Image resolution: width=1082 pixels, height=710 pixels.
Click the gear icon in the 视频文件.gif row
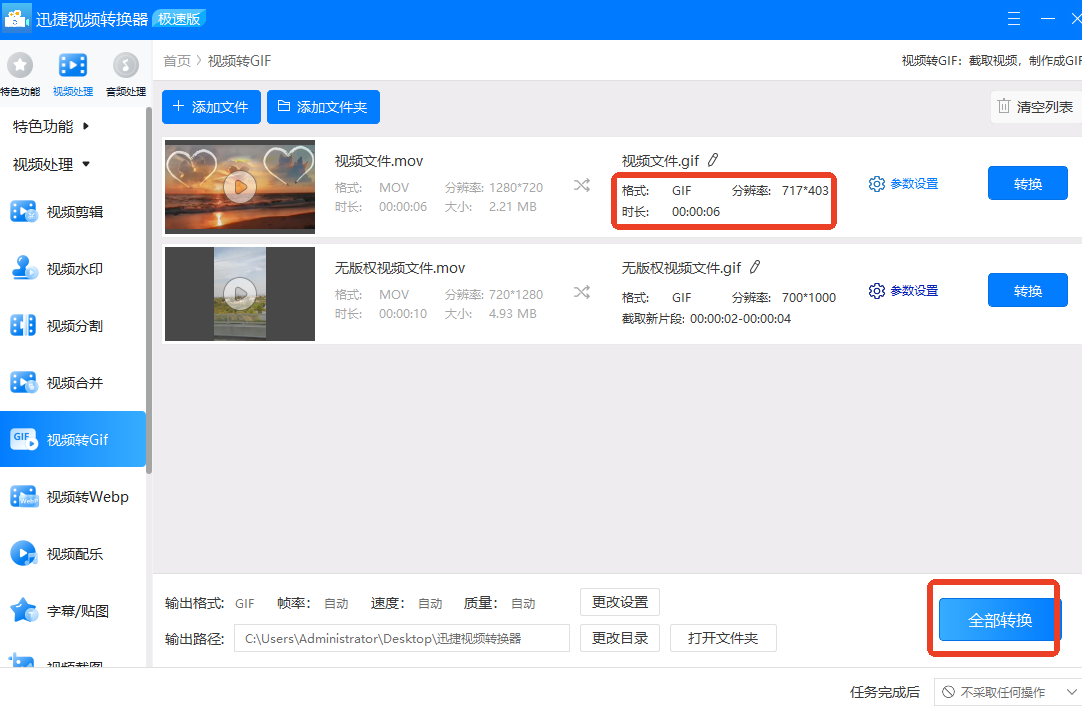click(876, 184)
